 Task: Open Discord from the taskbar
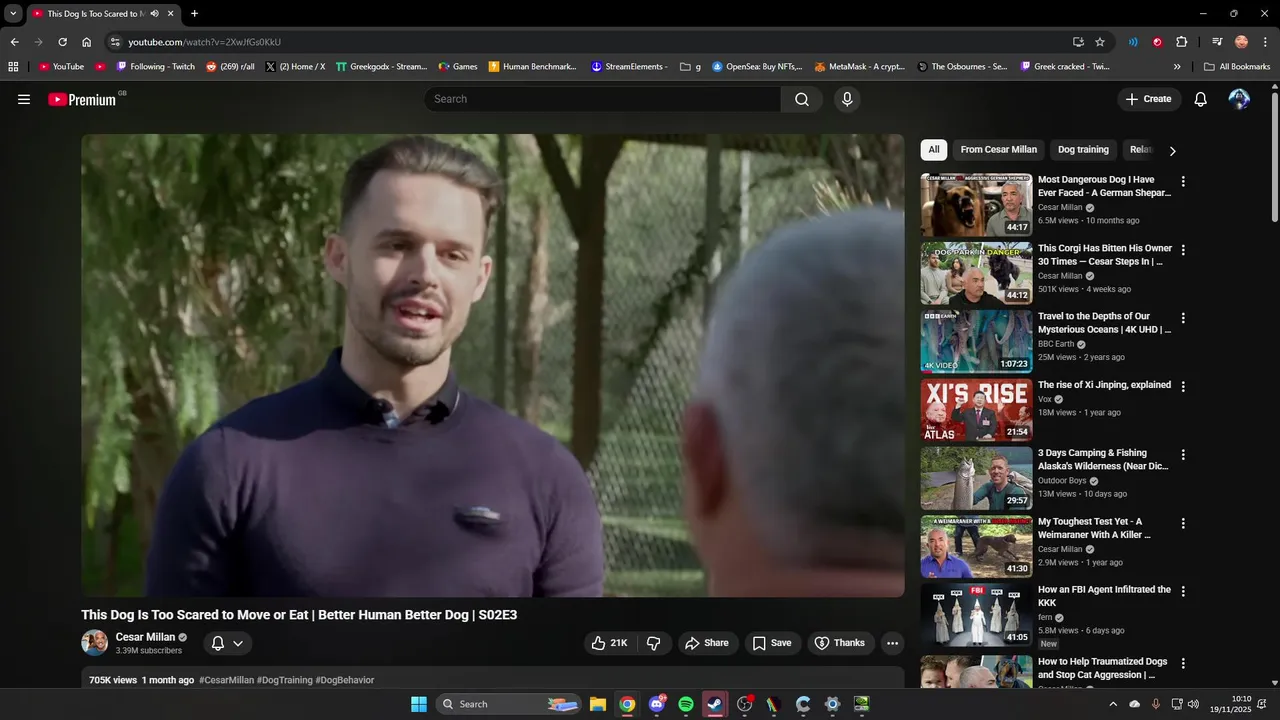point(657,704)
